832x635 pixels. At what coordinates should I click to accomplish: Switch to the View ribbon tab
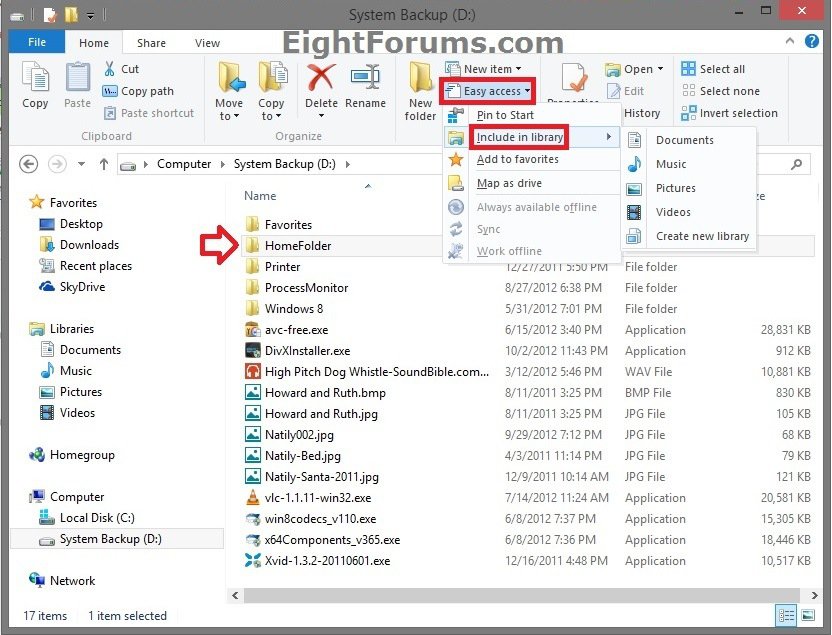207,43
